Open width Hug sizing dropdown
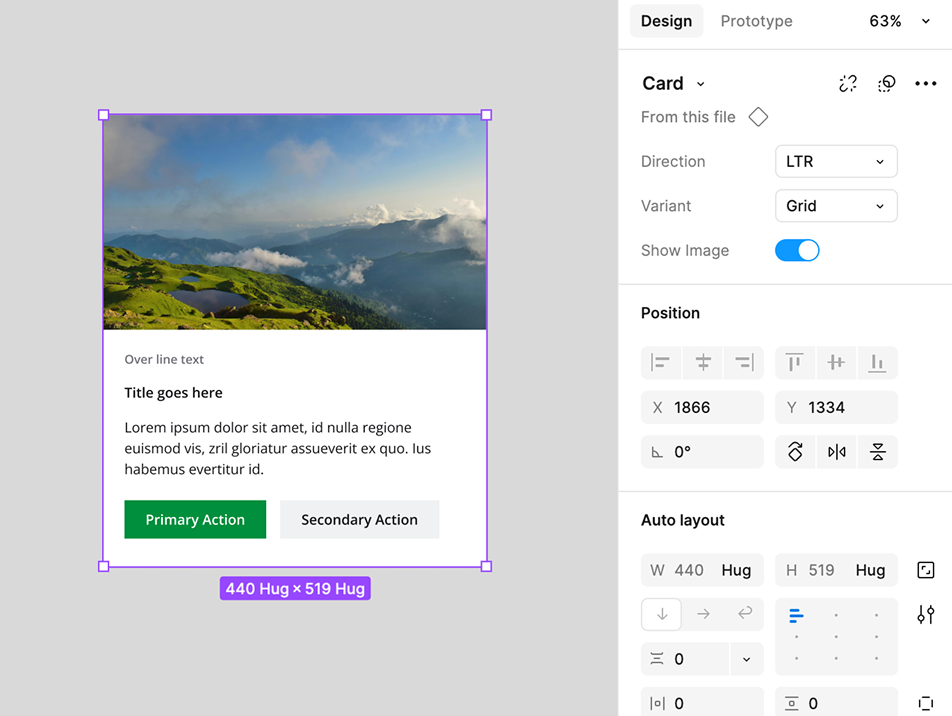This screenshot has height=716, width=952. pos(736,570)
